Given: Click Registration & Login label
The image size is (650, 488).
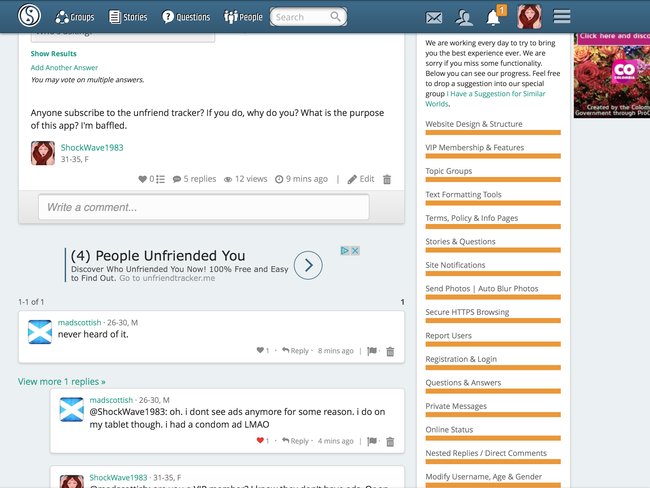Looking at the screenshot, I should click(461, 359).
